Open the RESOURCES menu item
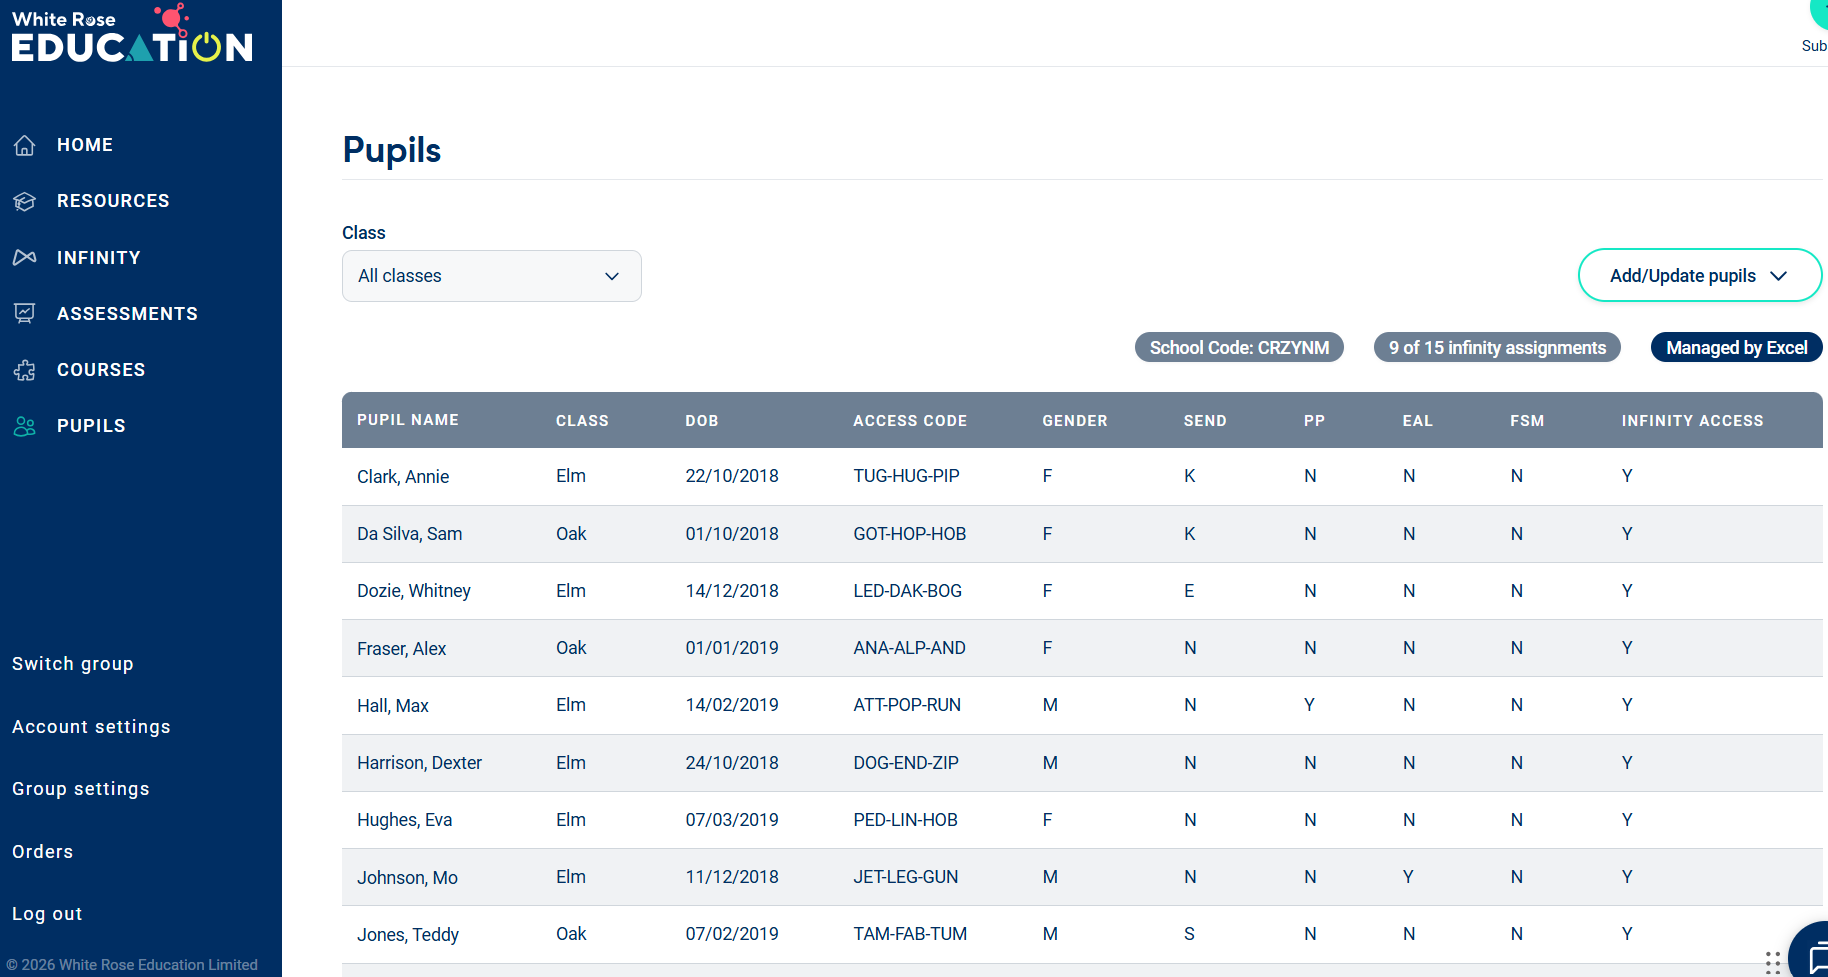The width and height of the screenshot is (1828, 977). coord(113,201)
